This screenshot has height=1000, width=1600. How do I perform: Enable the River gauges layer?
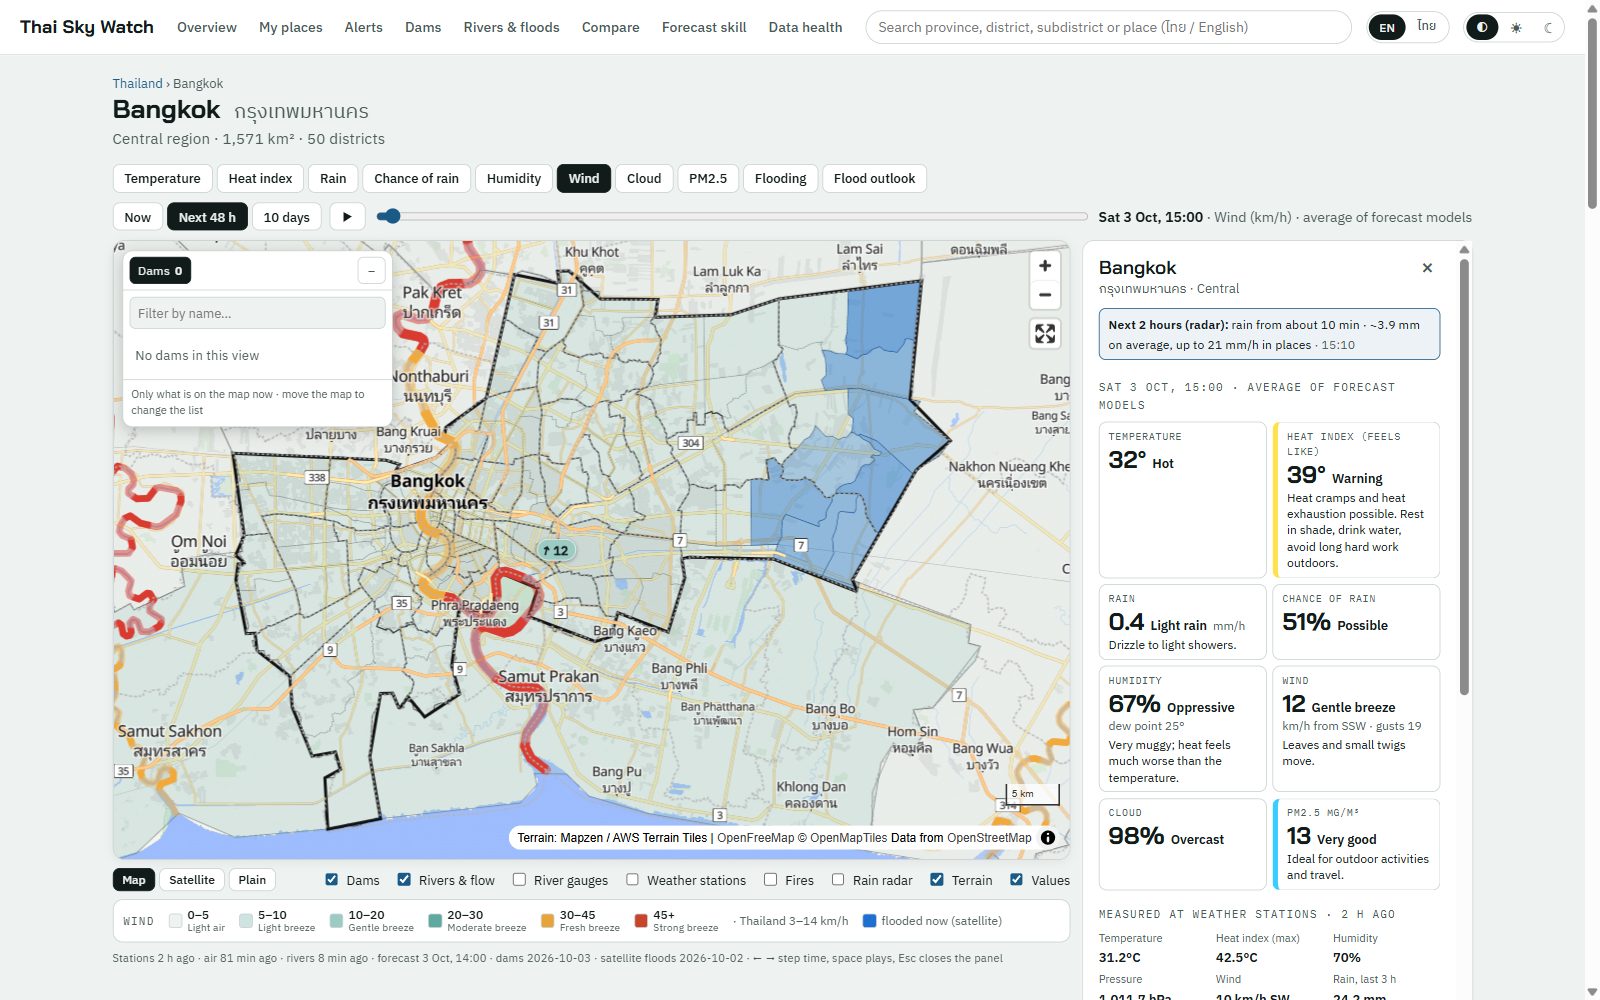pyautogui.click(x=519, y=880)
